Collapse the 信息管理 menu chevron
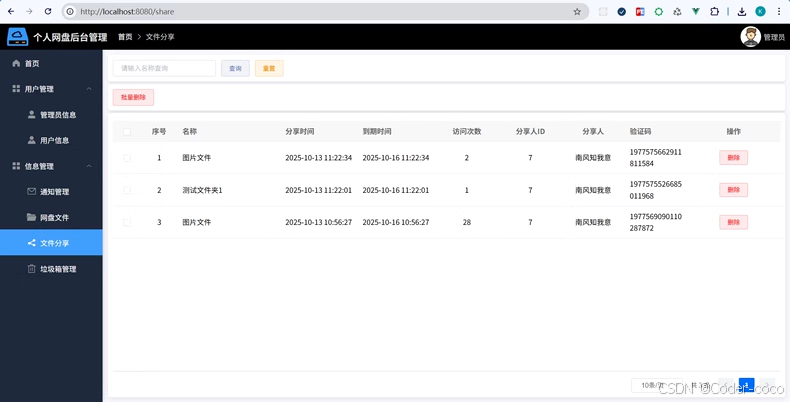This screenshot has height=402, width=790. pos(89,166)
